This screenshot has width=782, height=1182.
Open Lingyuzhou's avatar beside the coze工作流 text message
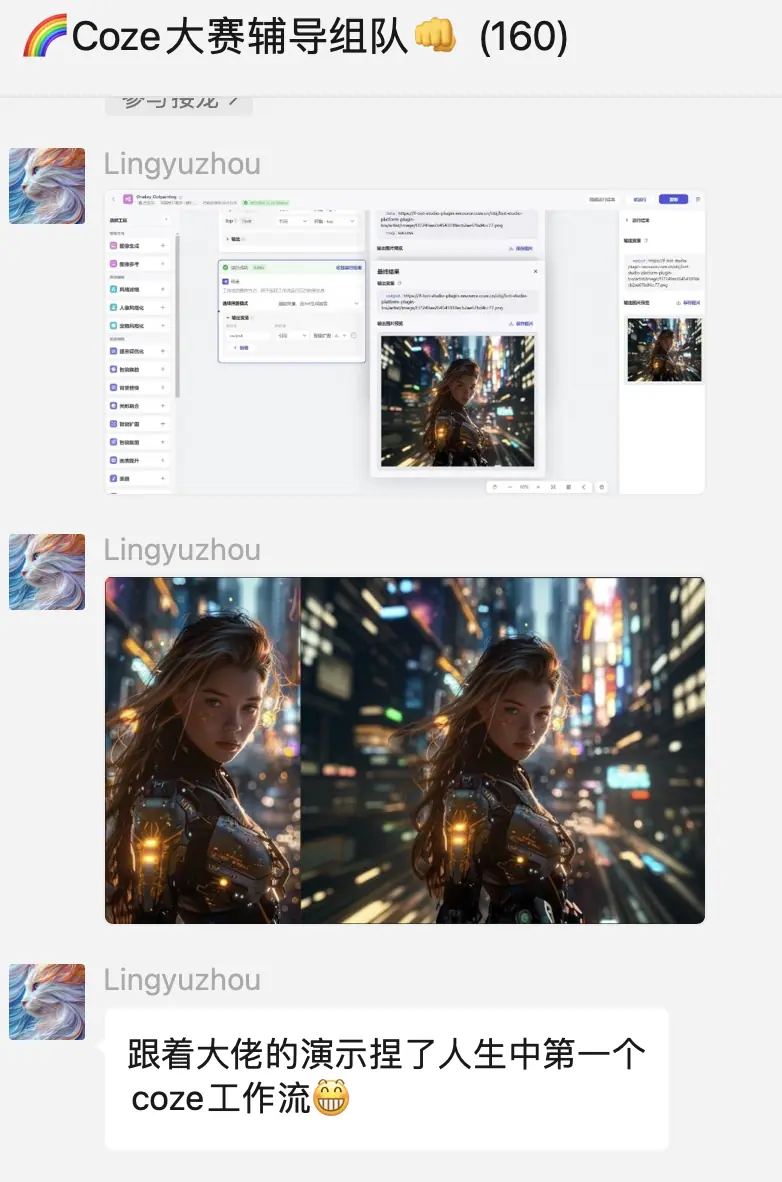47,1002
